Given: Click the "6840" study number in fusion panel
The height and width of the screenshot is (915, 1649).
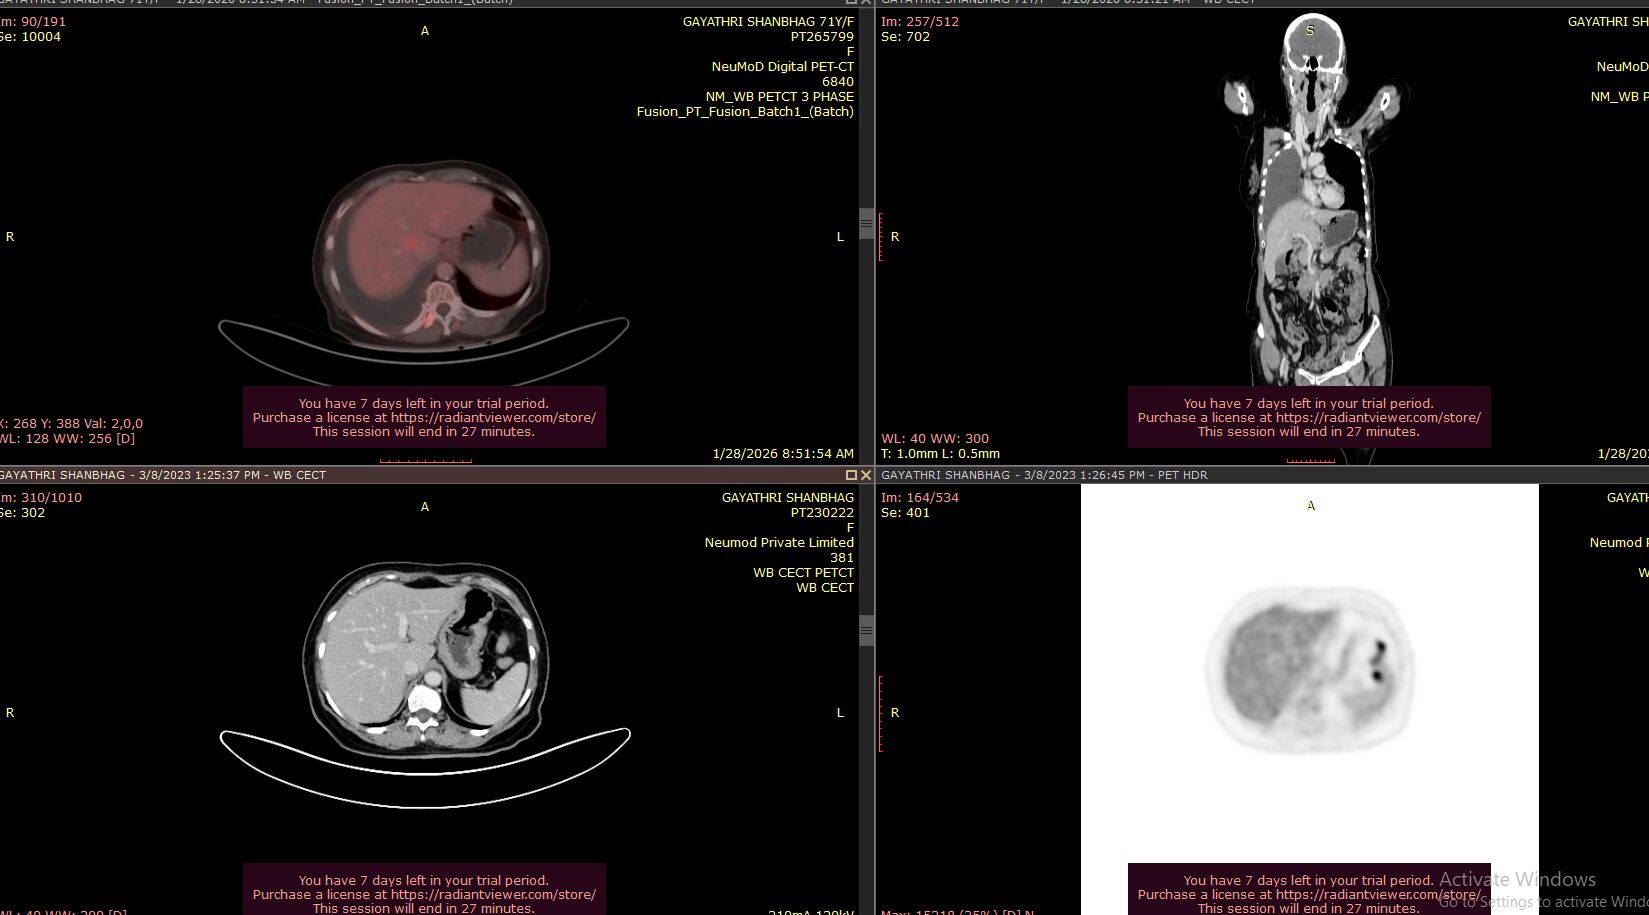Looking at the screenshot, I should pos(838,81).
